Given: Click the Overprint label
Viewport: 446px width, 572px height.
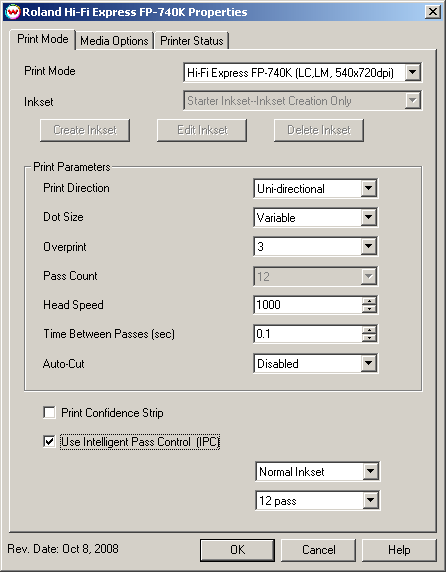Looking at the screenshot, I should (65, 247).
